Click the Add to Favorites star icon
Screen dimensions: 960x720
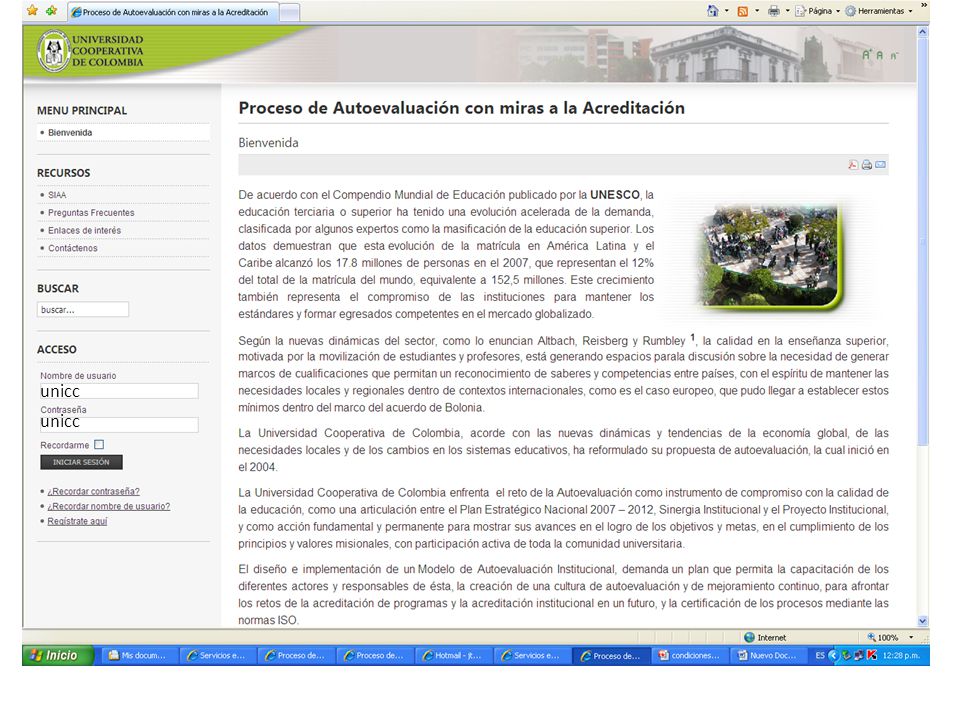(51, 10)
